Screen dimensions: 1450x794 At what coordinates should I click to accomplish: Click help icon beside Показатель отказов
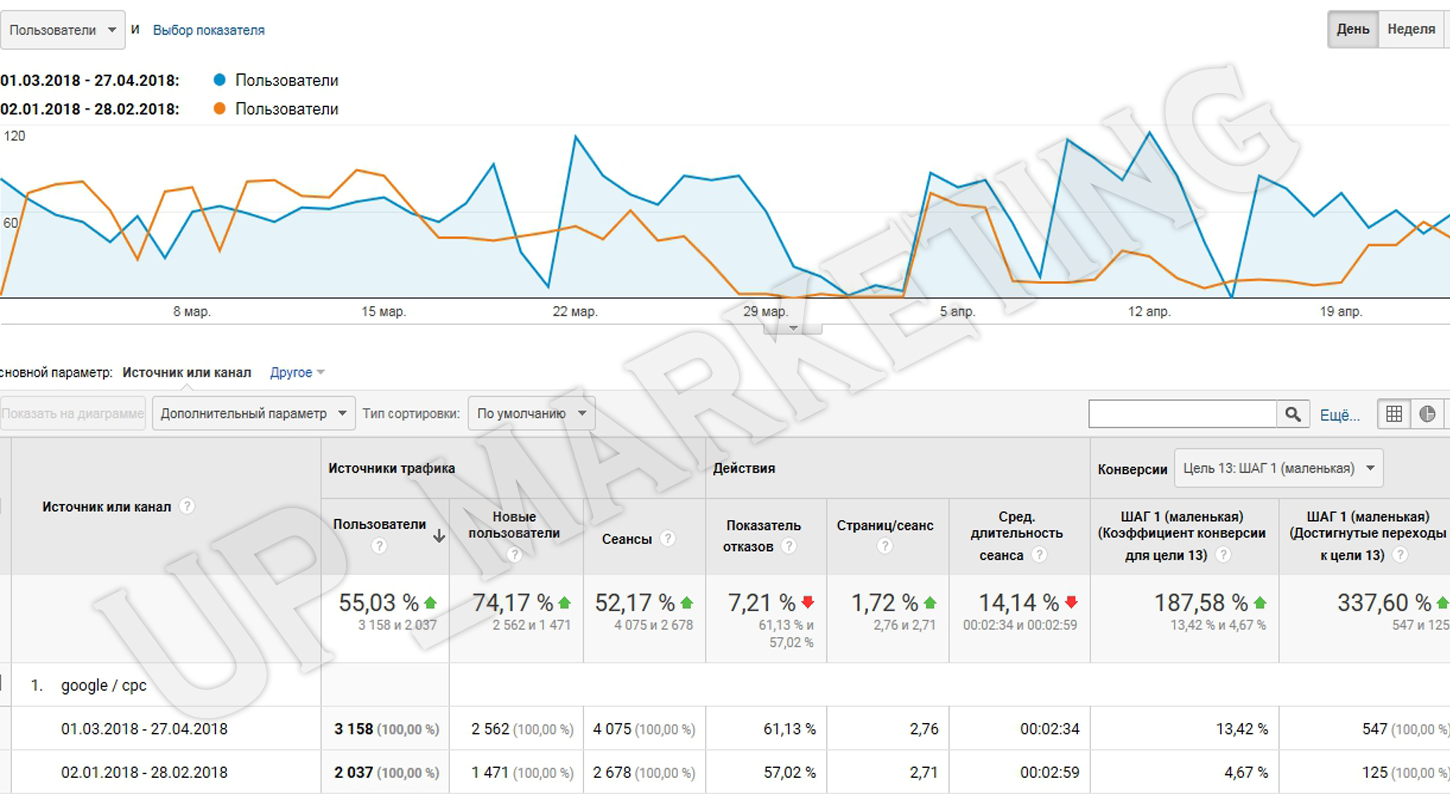[789, 546]
